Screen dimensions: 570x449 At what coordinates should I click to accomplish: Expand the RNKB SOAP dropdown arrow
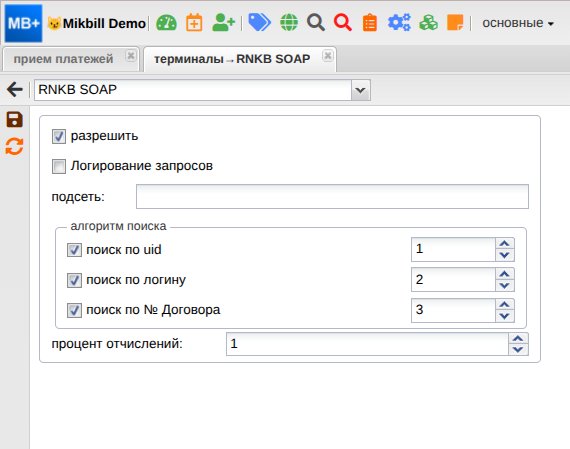click(361, 90)
